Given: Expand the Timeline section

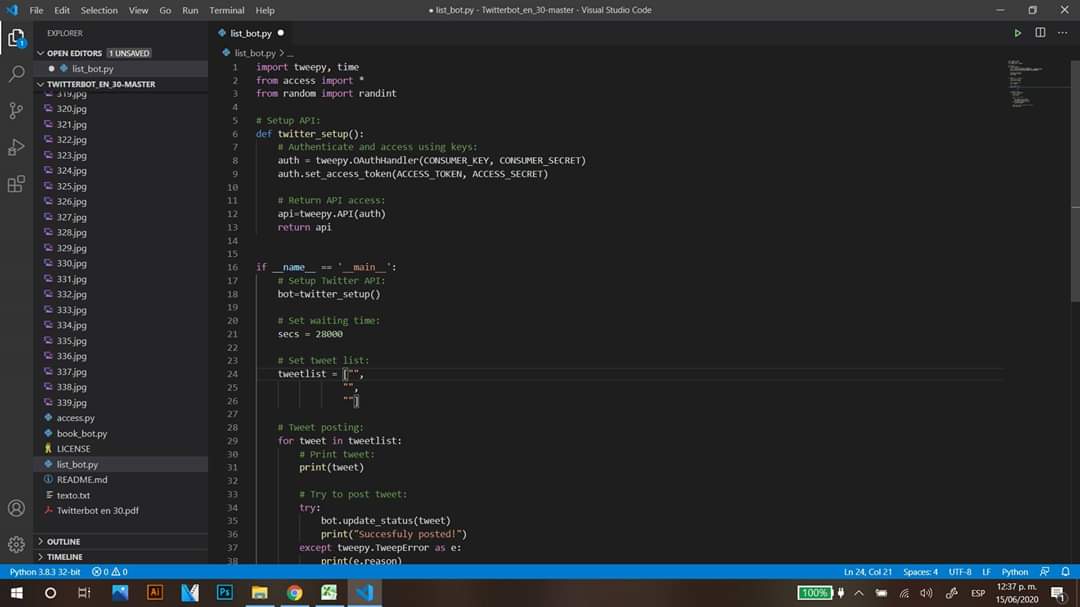Looking at the screenshot, I should click(x=64, y=557).
